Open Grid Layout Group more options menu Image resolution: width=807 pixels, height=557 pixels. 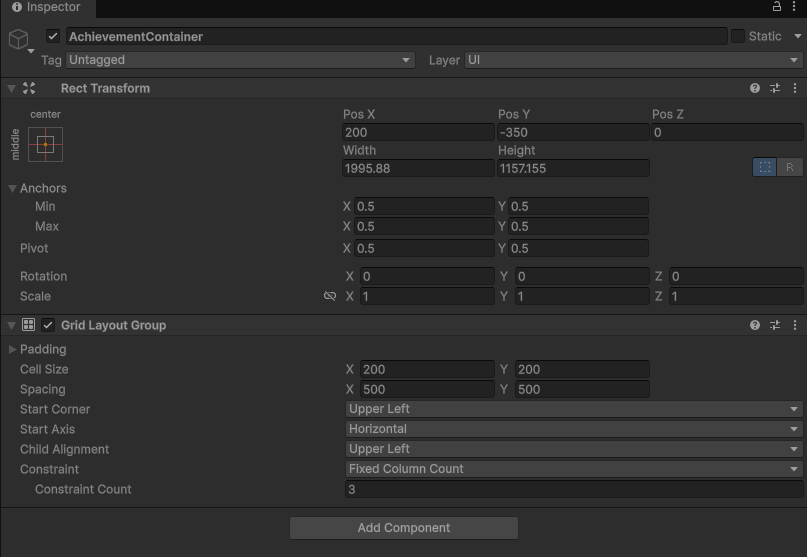(x=795, y=325)
